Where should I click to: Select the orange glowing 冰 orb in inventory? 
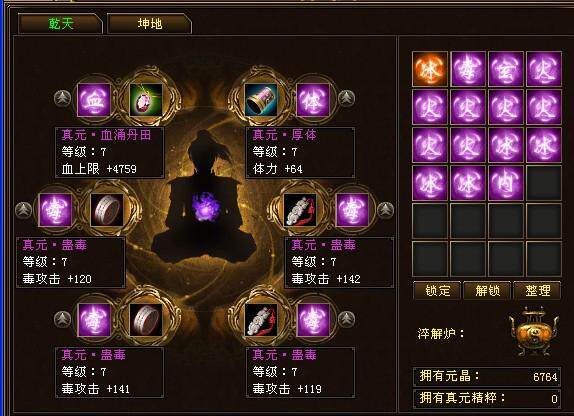point(430,69)
